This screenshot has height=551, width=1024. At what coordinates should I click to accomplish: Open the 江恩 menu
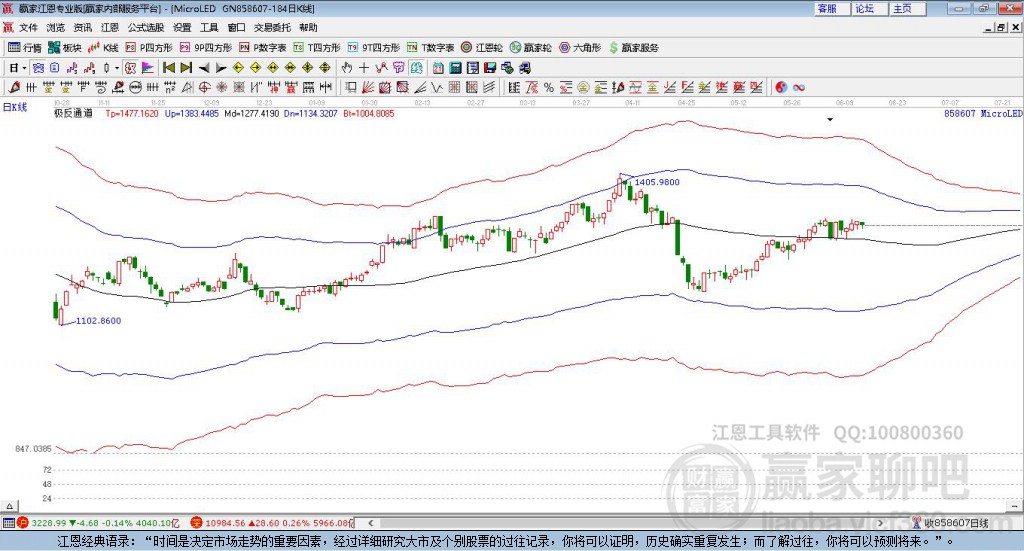click(110, 27)
